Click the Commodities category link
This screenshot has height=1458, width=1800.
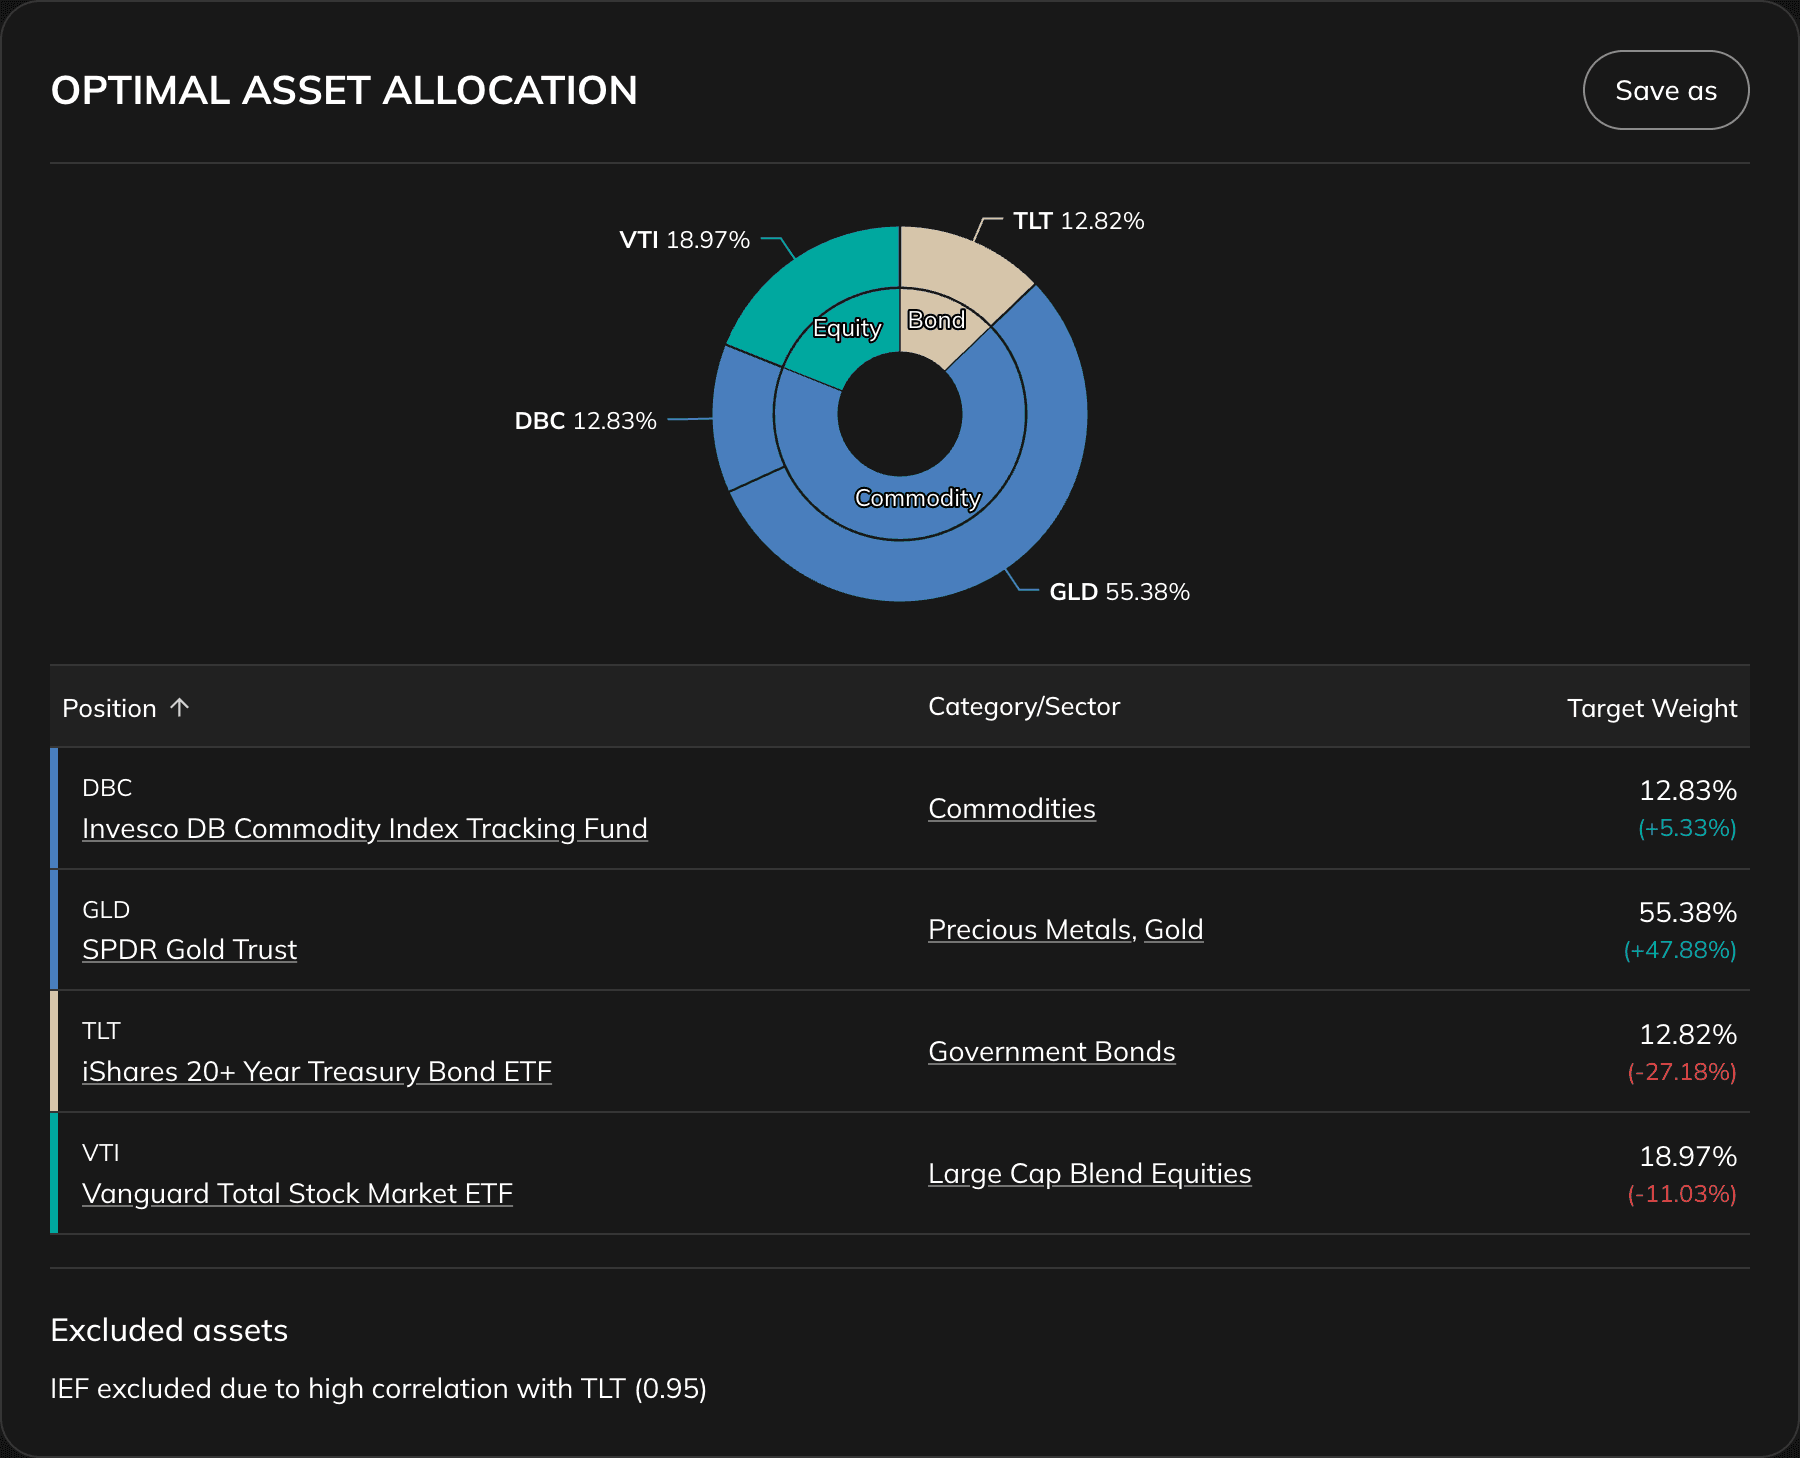pyautogui.click(x=1012, y=808)
